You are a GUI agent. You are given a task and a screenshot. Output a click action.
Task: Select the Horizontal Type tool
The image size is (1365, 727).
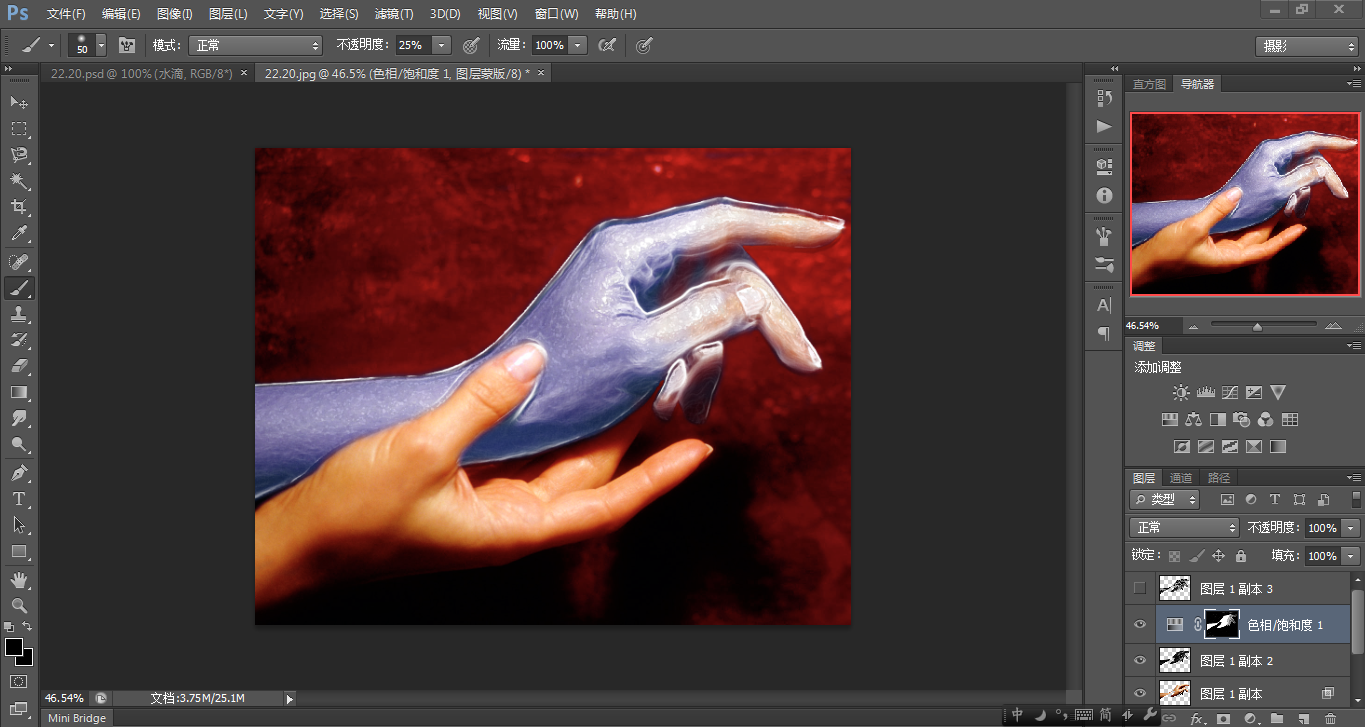click(19, 499)
